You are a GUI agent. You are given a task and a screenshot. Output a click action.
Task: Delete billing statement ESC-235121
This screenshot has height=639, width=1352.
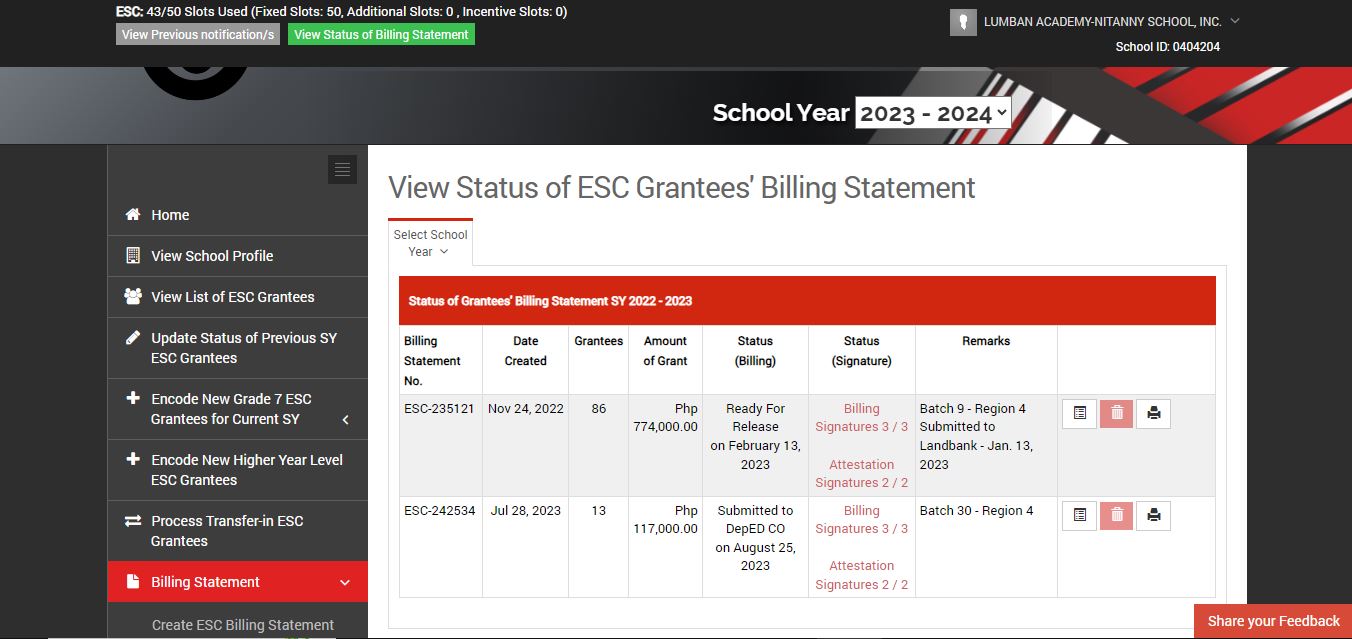pos(1116,413)
